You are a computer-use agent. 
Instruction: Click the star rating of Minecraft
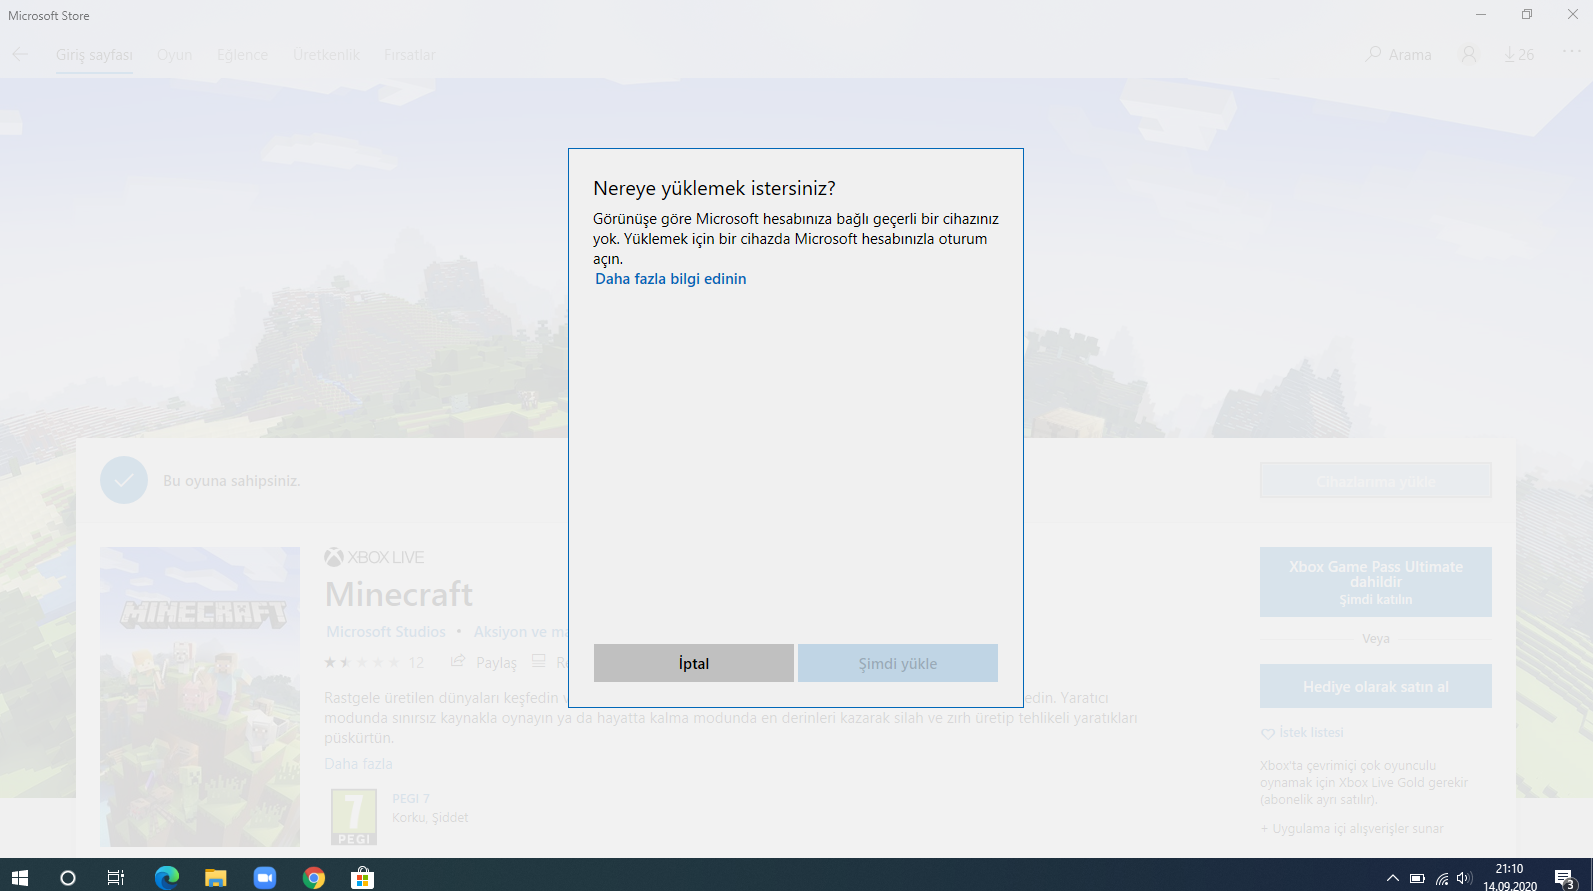coord(363,662)
